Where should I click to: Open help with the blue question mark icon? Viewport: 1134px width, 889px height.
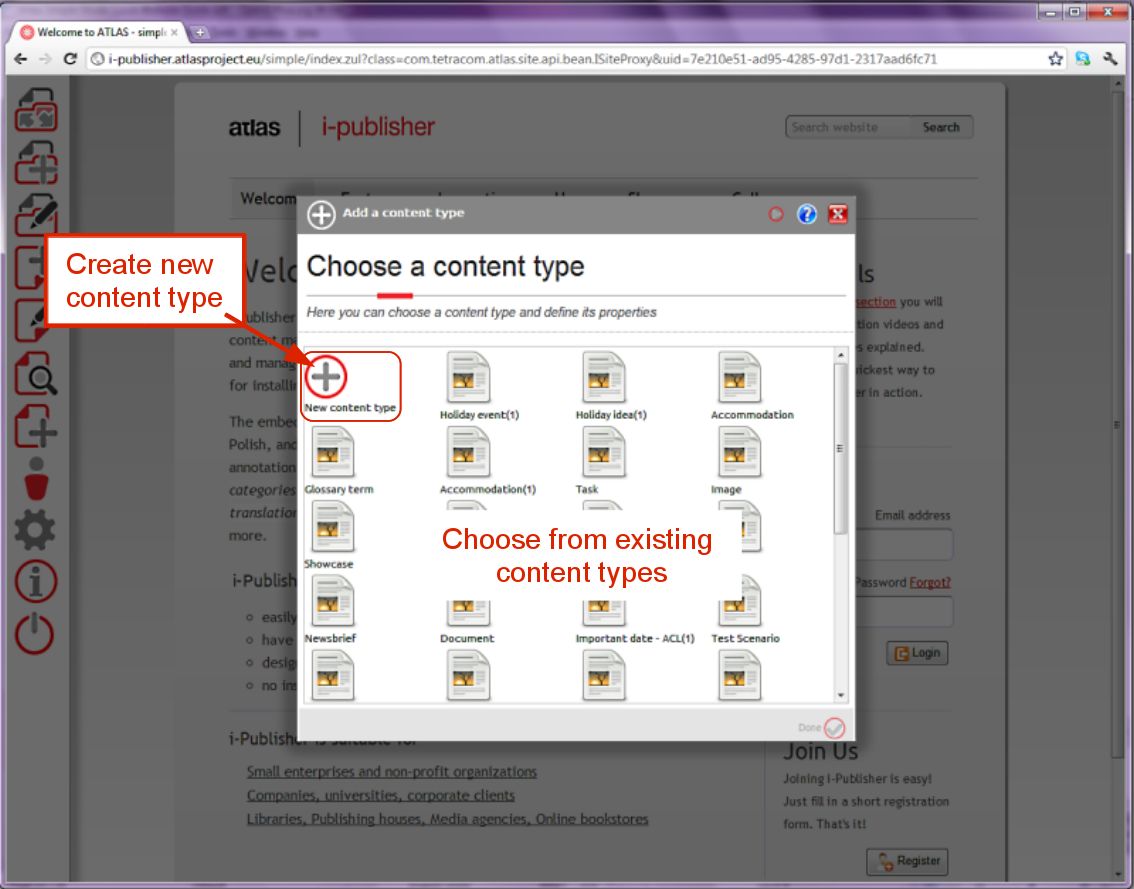806,214
